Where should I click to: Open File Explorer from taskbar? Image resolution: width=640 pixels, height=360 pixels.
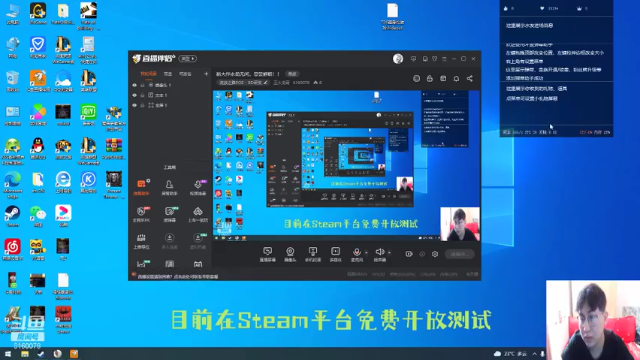[25, 354]
